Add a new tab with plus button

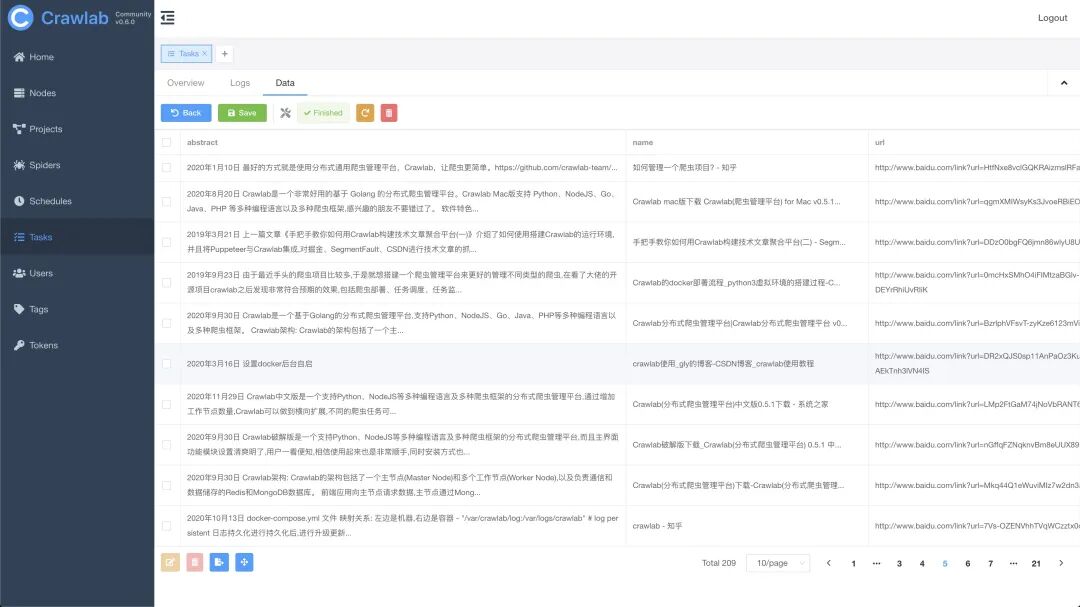(x=225, y=54)
